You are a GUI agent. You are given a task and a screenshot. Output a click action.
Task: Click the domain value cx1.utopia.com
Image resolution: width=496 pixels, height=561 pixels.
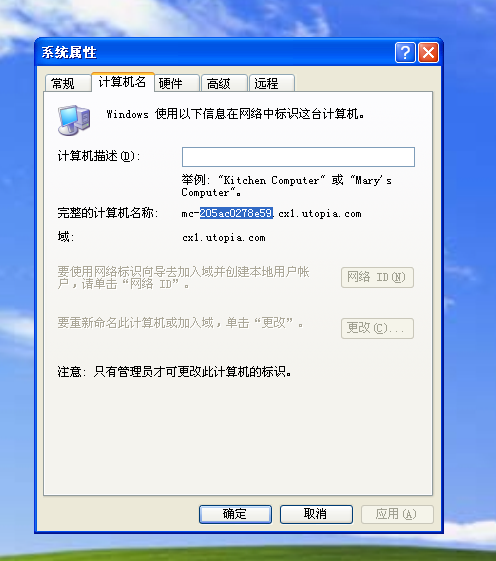click(x=224, y=238)
